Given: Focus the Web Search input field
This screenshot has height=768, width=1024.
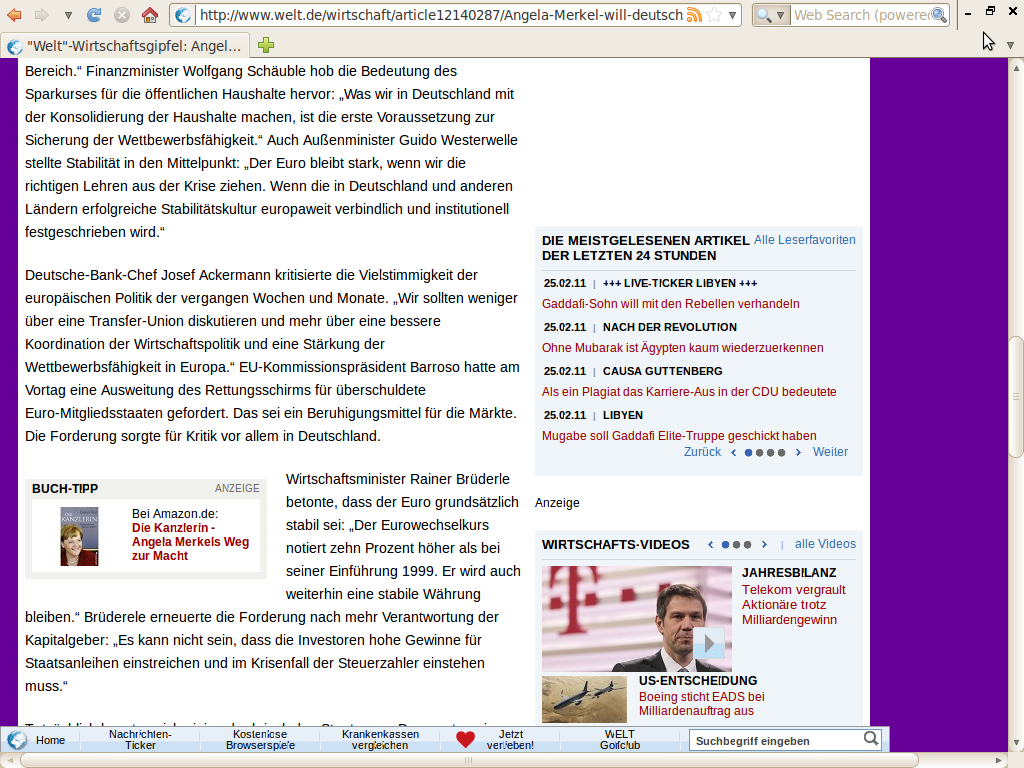Looking at the screenshot, I should [861, 15].
